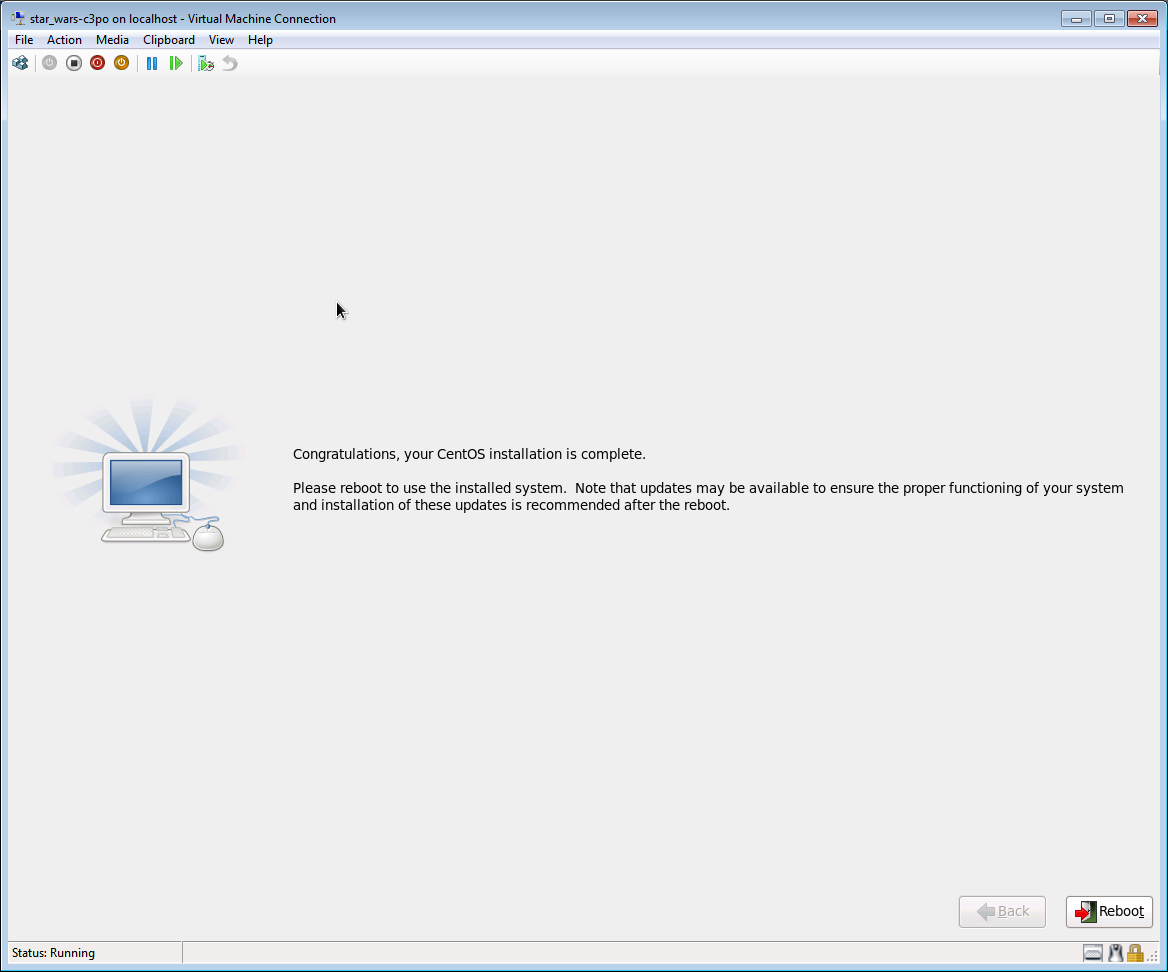This screenshot has height=972, width=1168.
Task: Save VM state with orange power icon
Action: click(121, 63)
